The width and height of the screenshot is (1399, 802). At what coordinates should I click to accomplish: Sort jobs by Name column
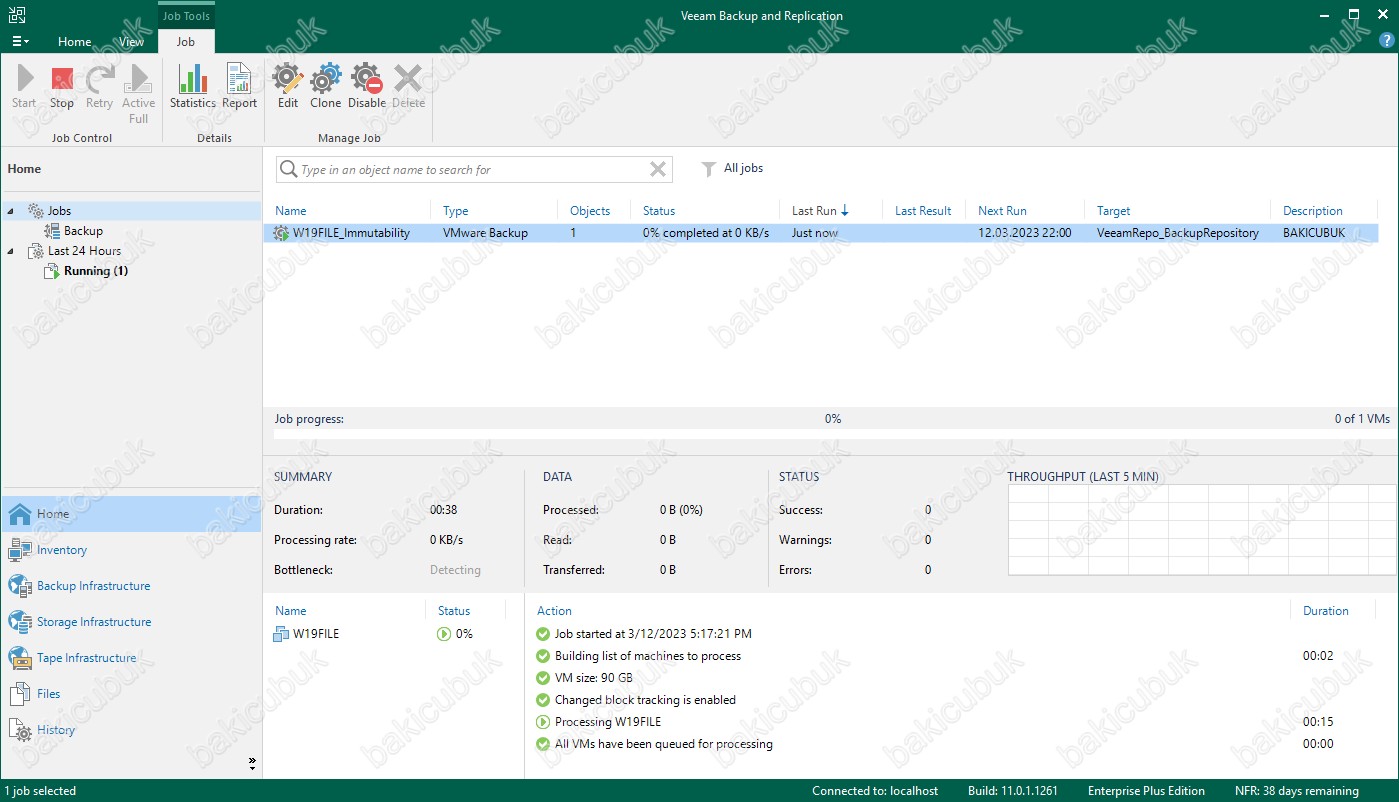291,211
